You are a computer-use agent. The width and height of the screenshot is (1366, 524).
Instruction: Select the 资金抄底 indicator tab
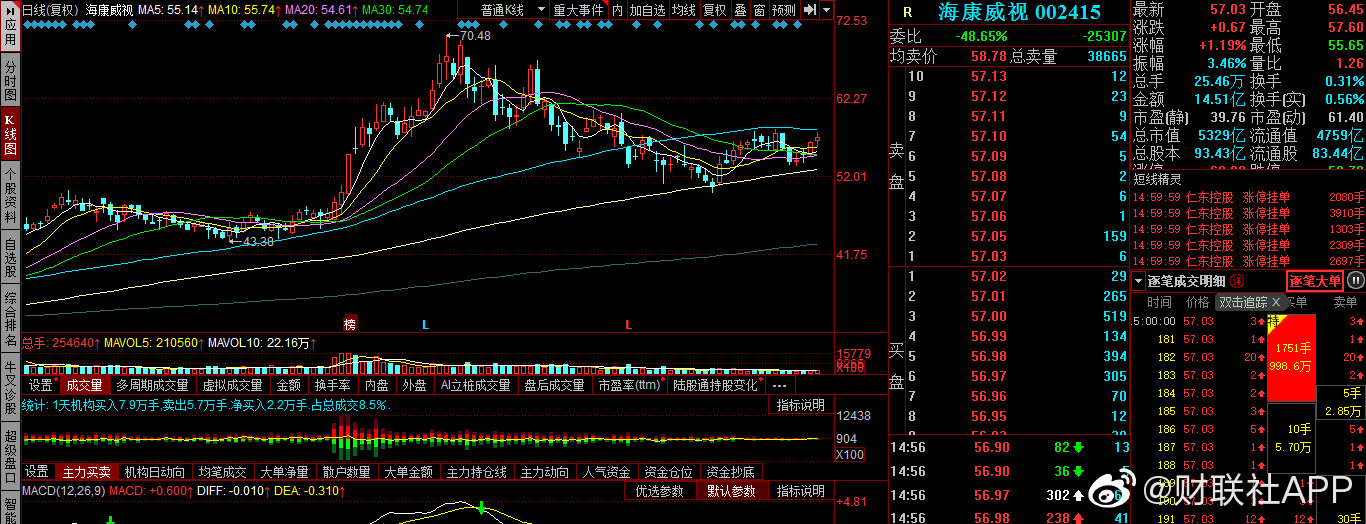(x=731, y=472)
